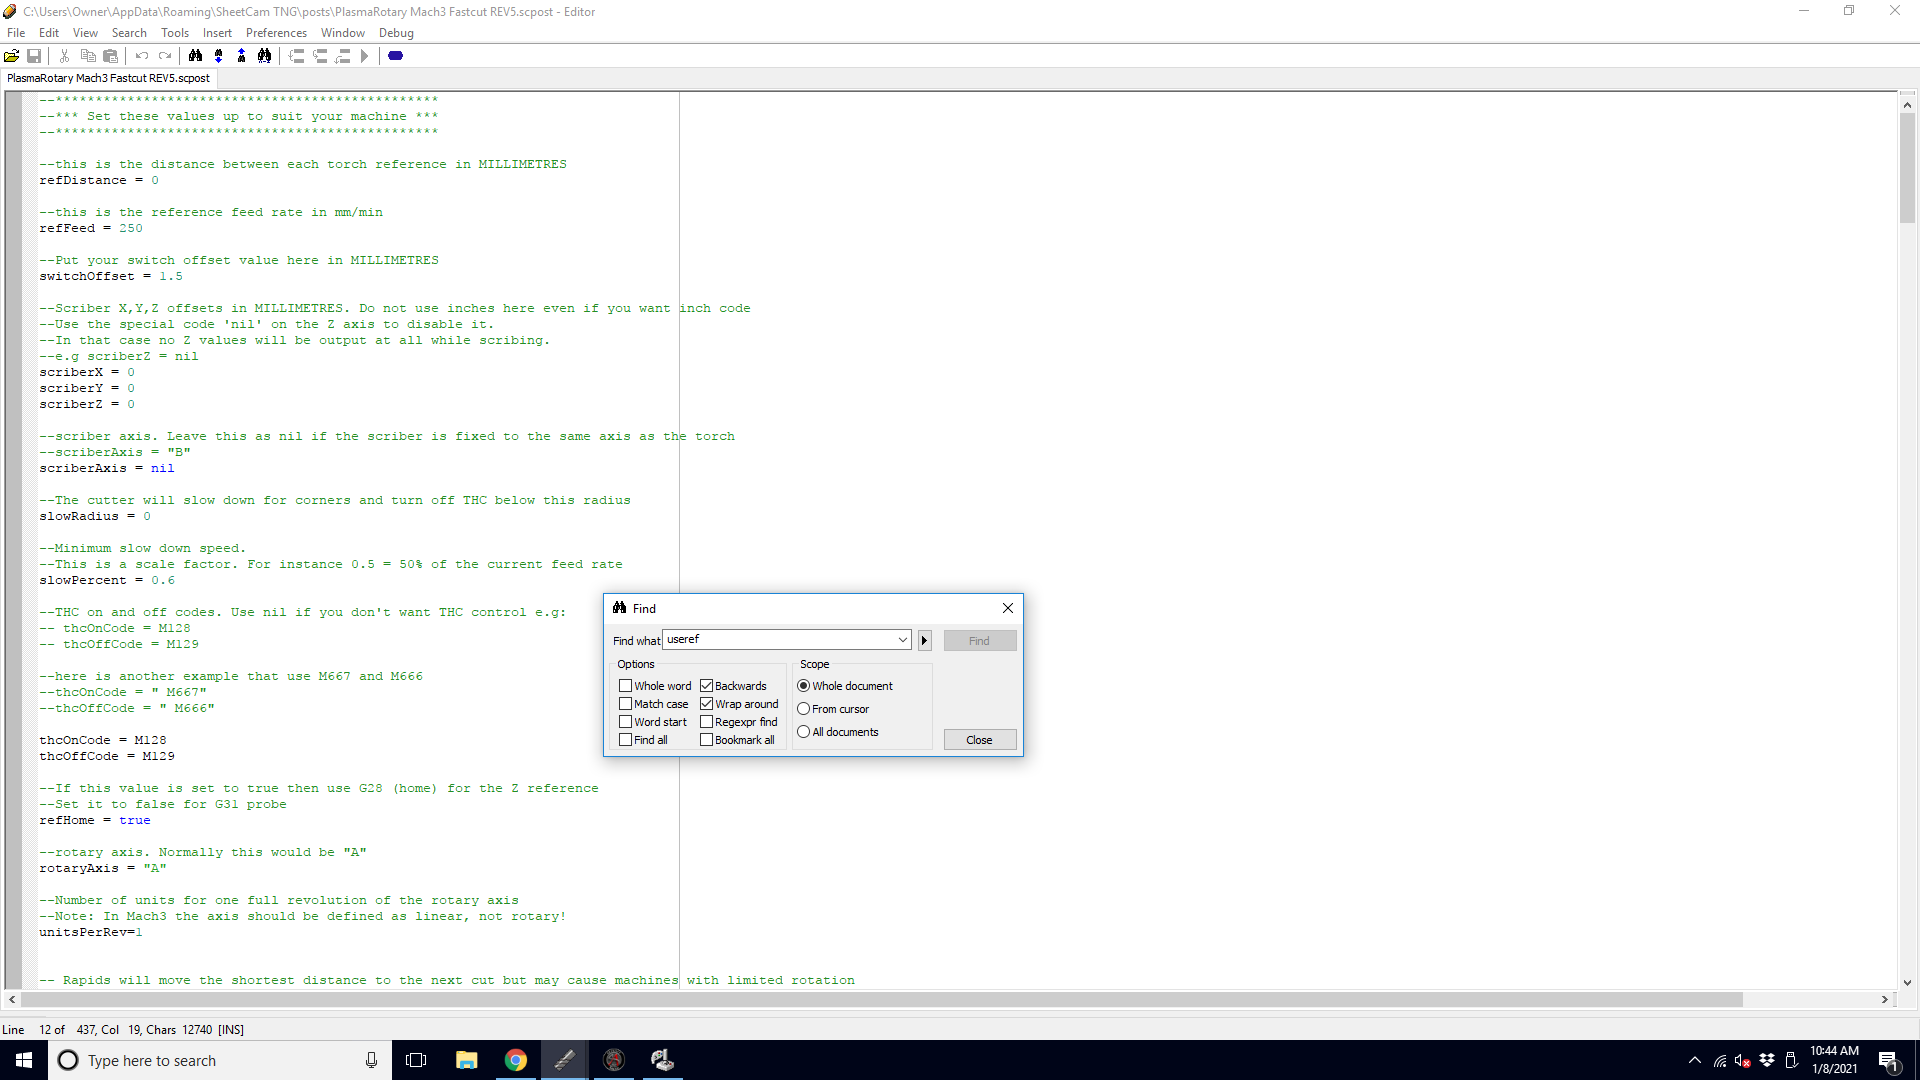Open the Edit menu
1920x1080 pixels.
[x=49, y=33]
